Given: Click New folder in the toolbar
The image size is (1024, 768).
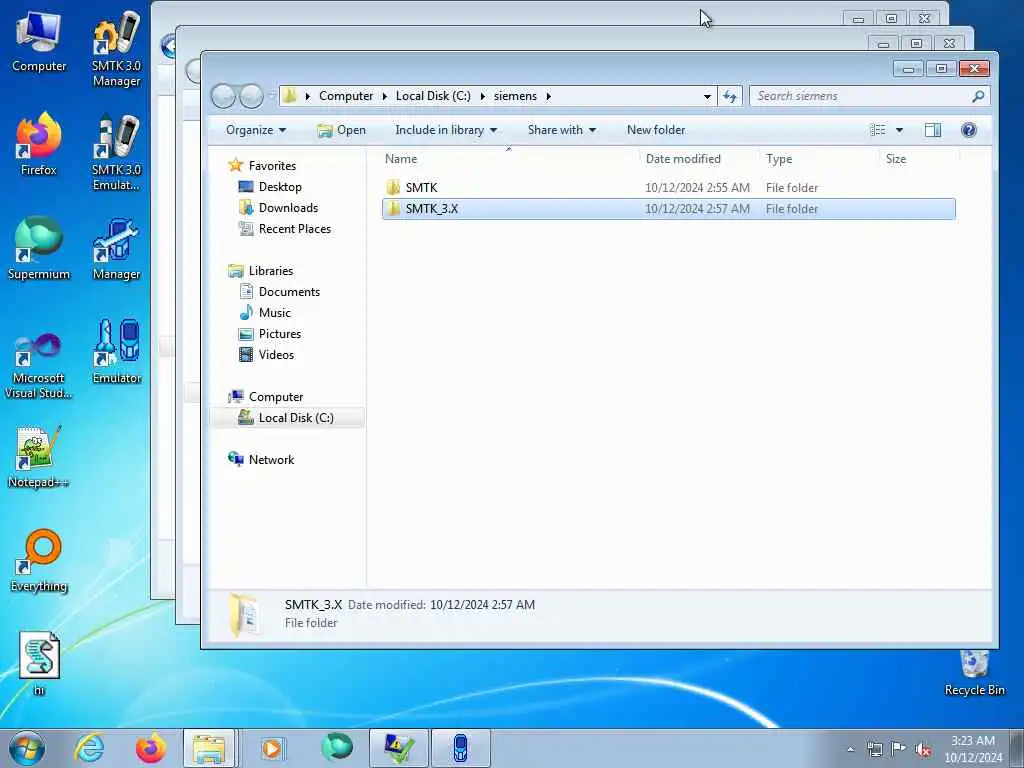Looking at the screenshot, I should (x=656, y=130).
